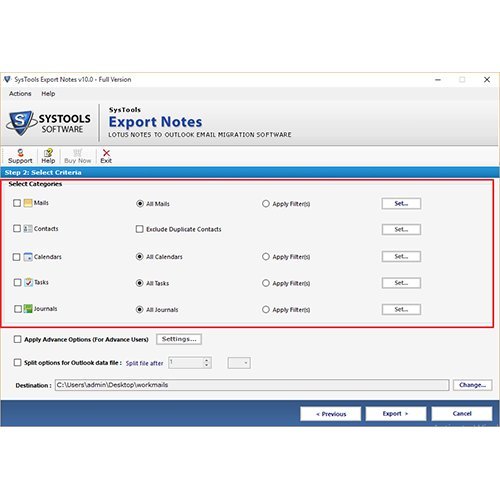Click Set button in Mails row
This screenshot has width=500, height=500.
point(401,204)
